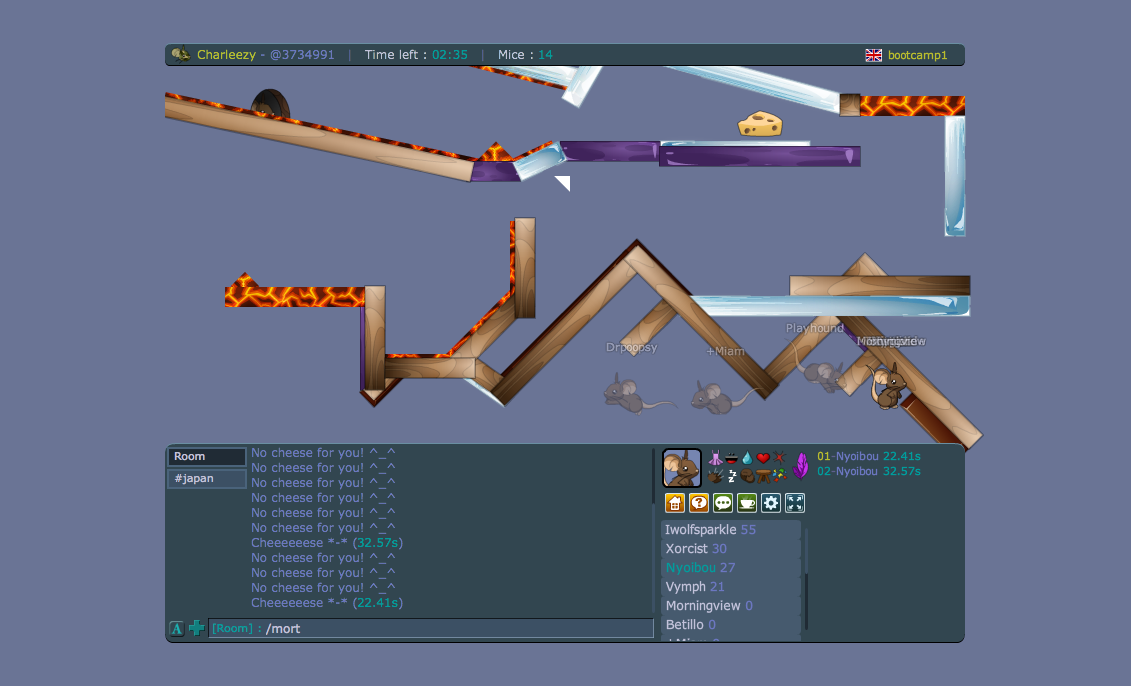Toggle fullscreen with the arrows button
The height and width of the screenshot is (686, 1131).
point(795,503)
